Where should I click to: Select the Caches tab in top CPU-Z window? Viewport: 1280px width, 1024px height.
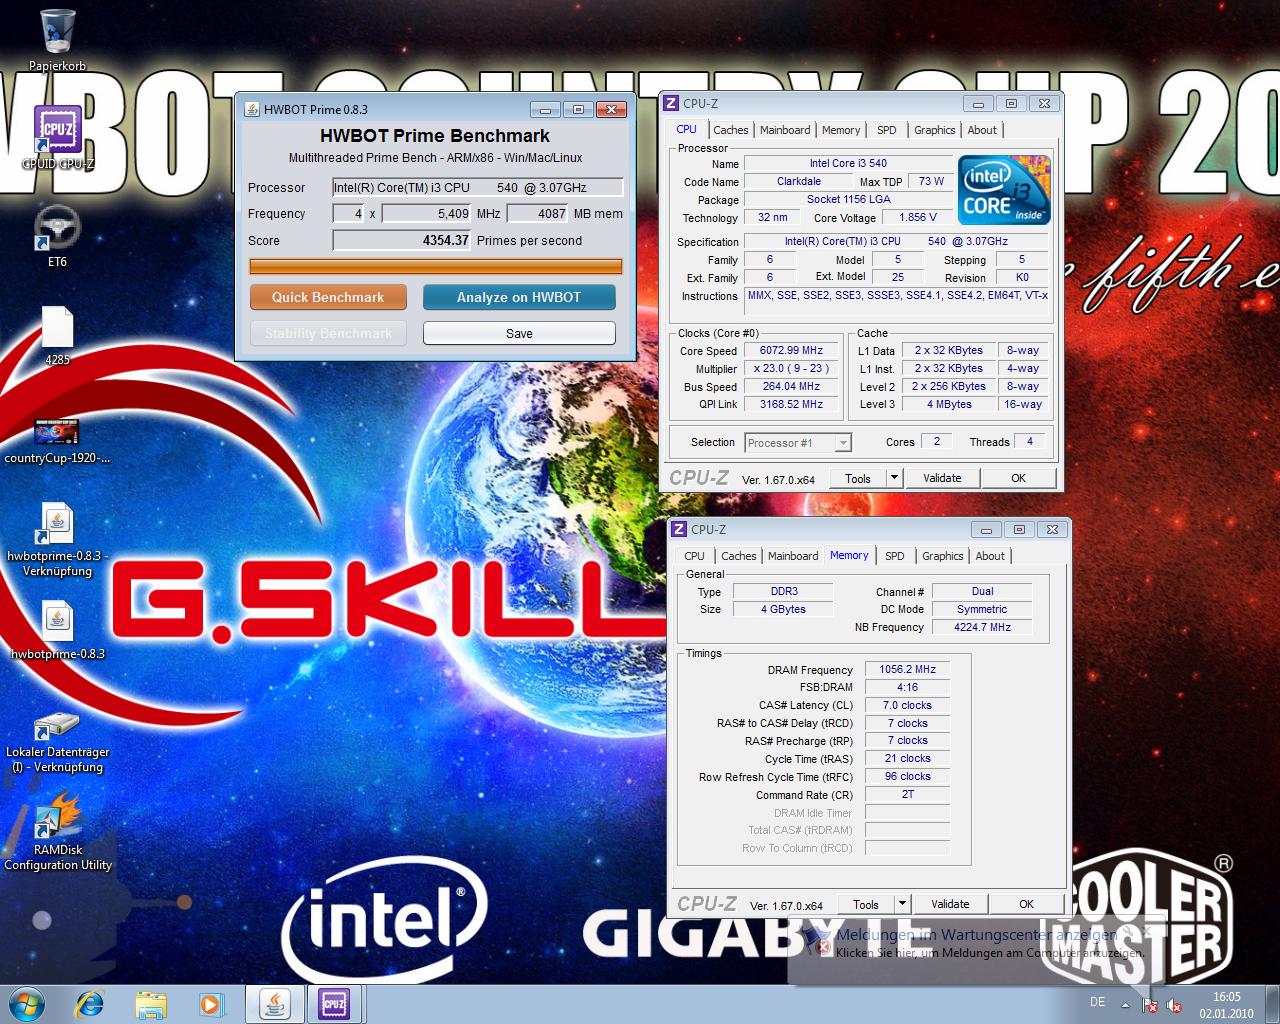coord(731,130)
